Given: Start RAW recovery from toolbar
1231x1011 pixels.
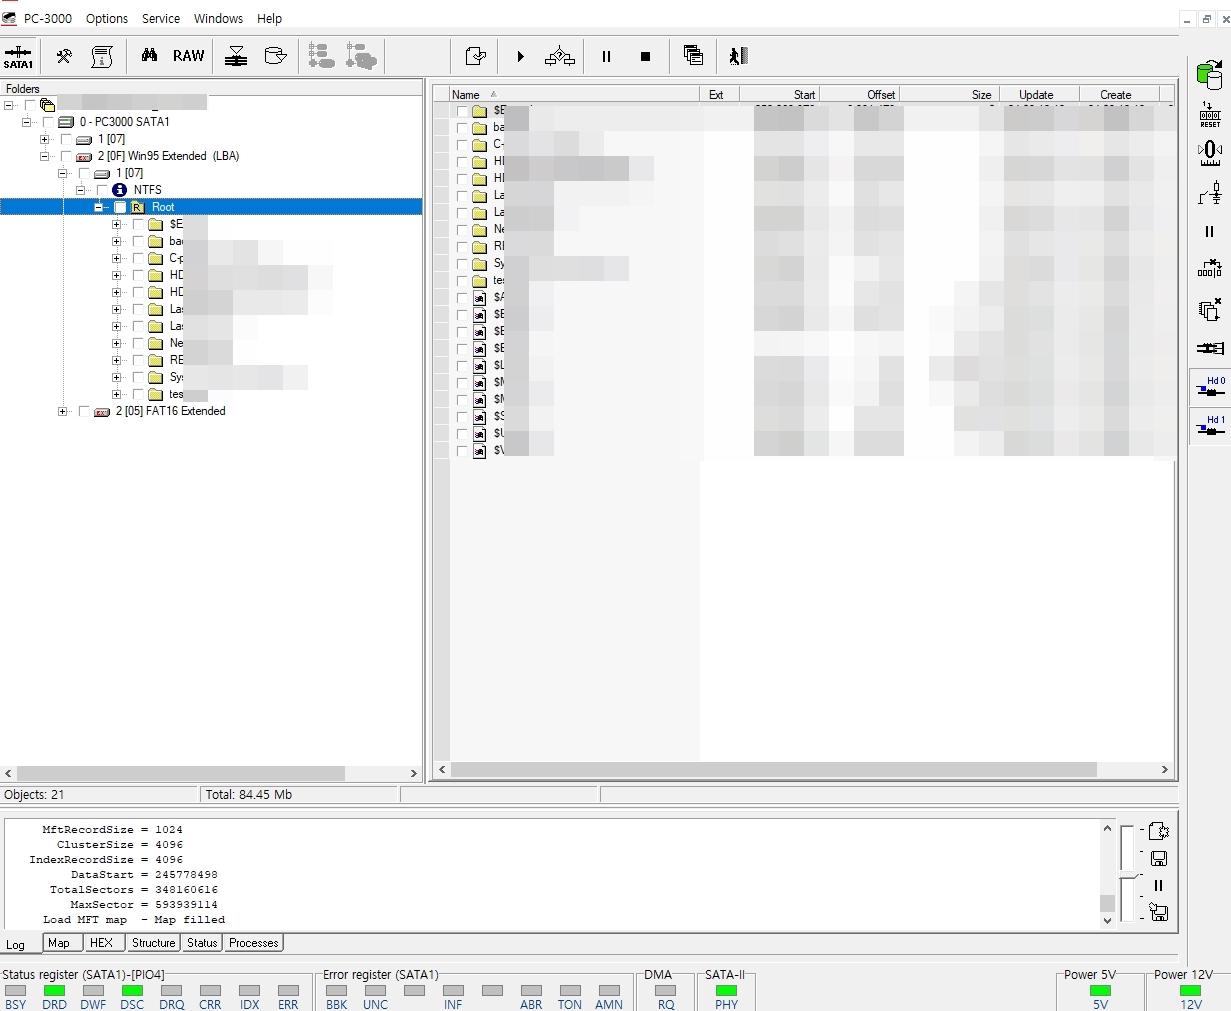Looking at the screenshot, I should (x=188, y=56).
